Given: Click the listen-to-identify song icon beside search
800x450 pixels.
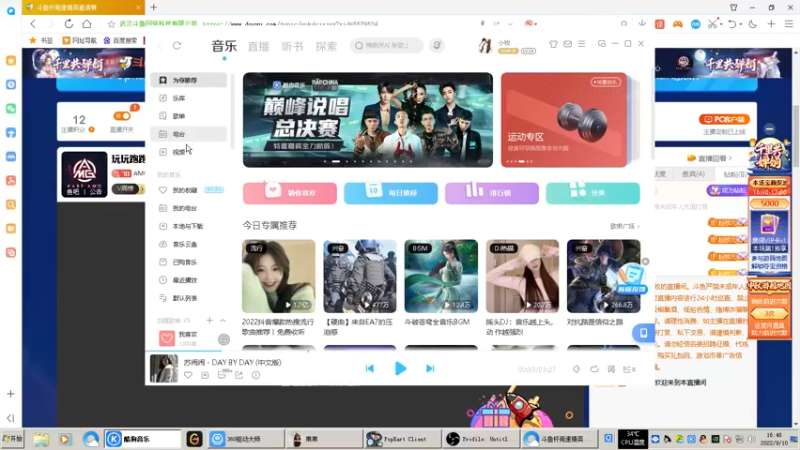Looking at the screenshot, I should tap(437, 45).
